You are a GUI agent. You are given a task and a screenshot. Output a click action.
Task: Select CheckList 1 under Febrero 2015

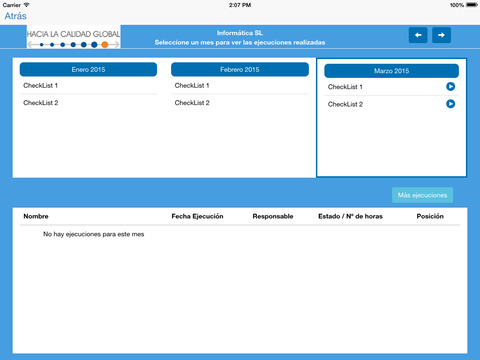pyautogui.click(x=240, y=86)
